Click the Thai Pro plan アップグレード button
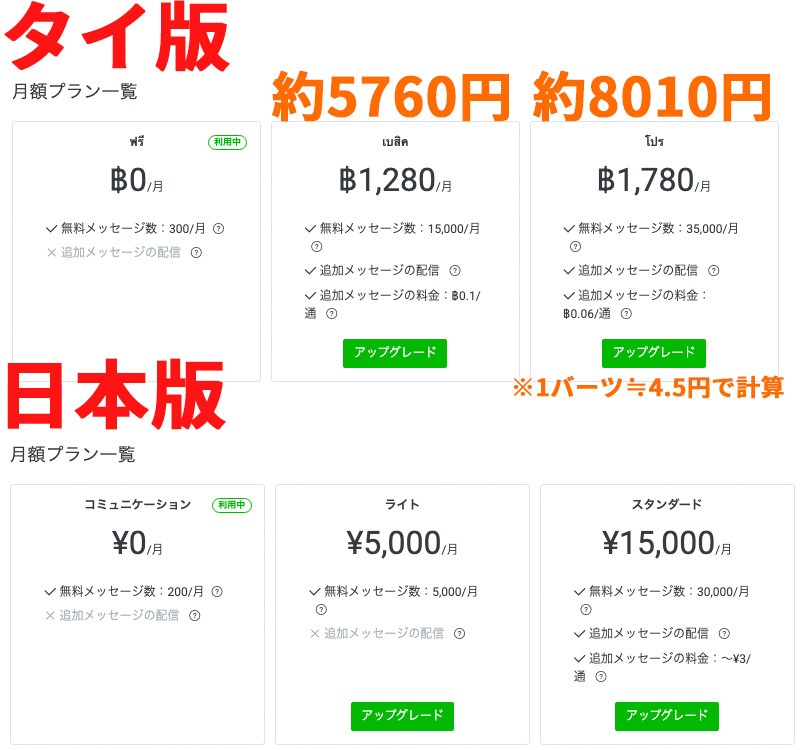This screenshot has width=800, height=750. [654, 353]
